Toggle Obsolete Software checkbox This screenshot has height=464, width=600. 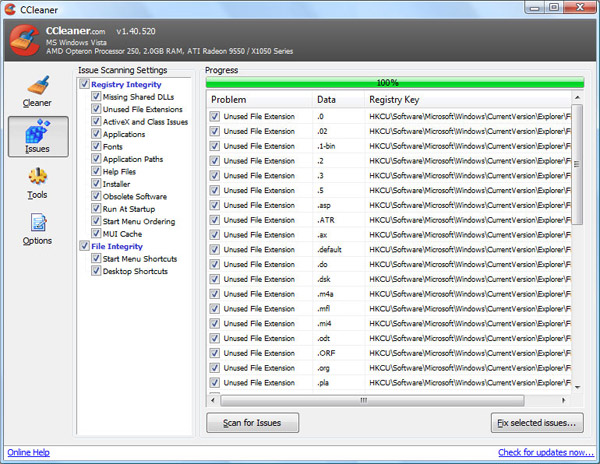pyautogui.click(x=96, y=196)
